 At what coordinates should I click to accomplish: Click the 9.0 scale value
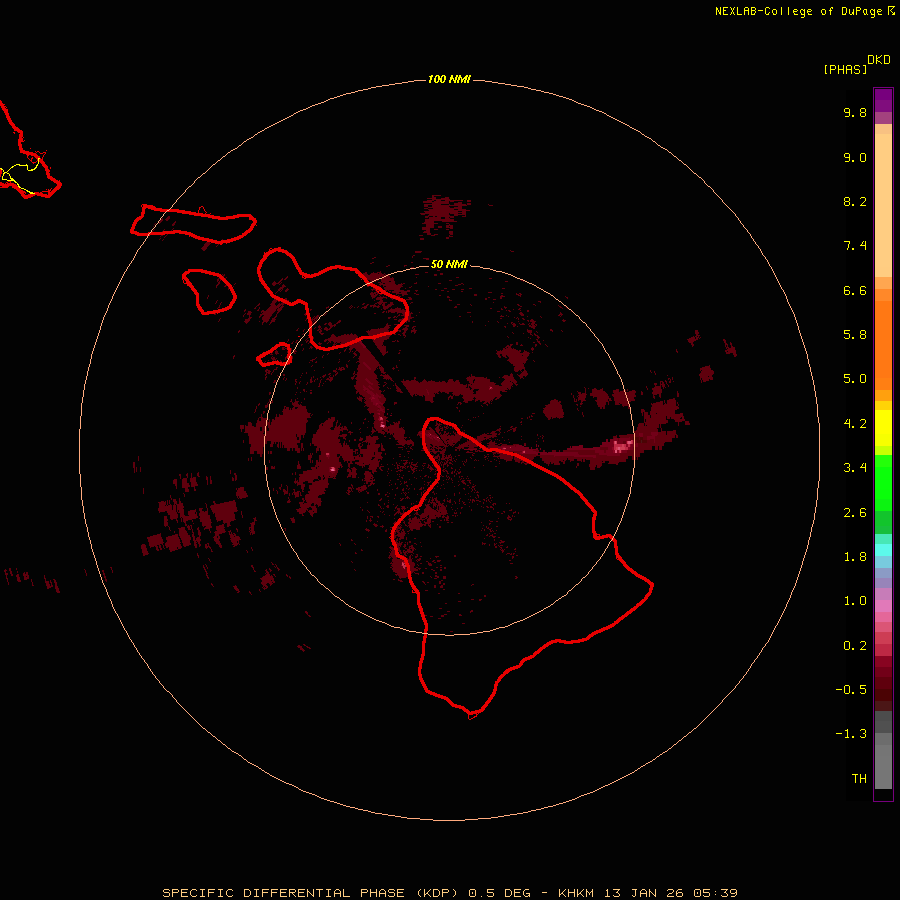pyautogui.click(x=855, y=157)
